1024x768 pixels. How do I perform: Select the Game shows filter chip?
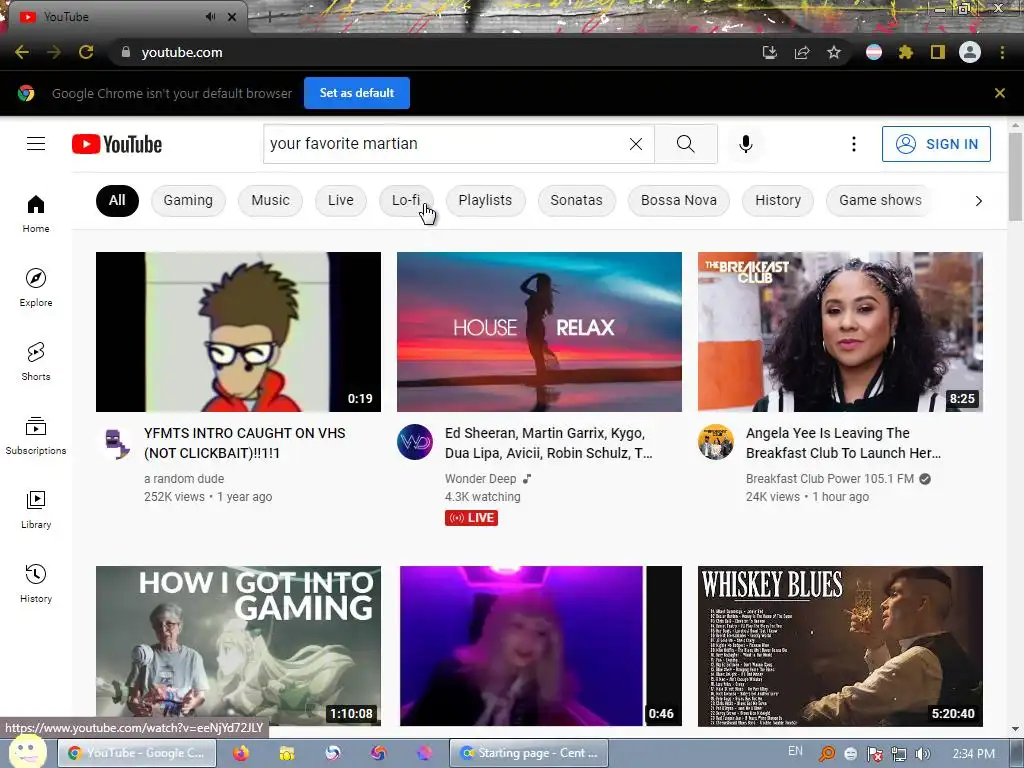pos(880,200)
